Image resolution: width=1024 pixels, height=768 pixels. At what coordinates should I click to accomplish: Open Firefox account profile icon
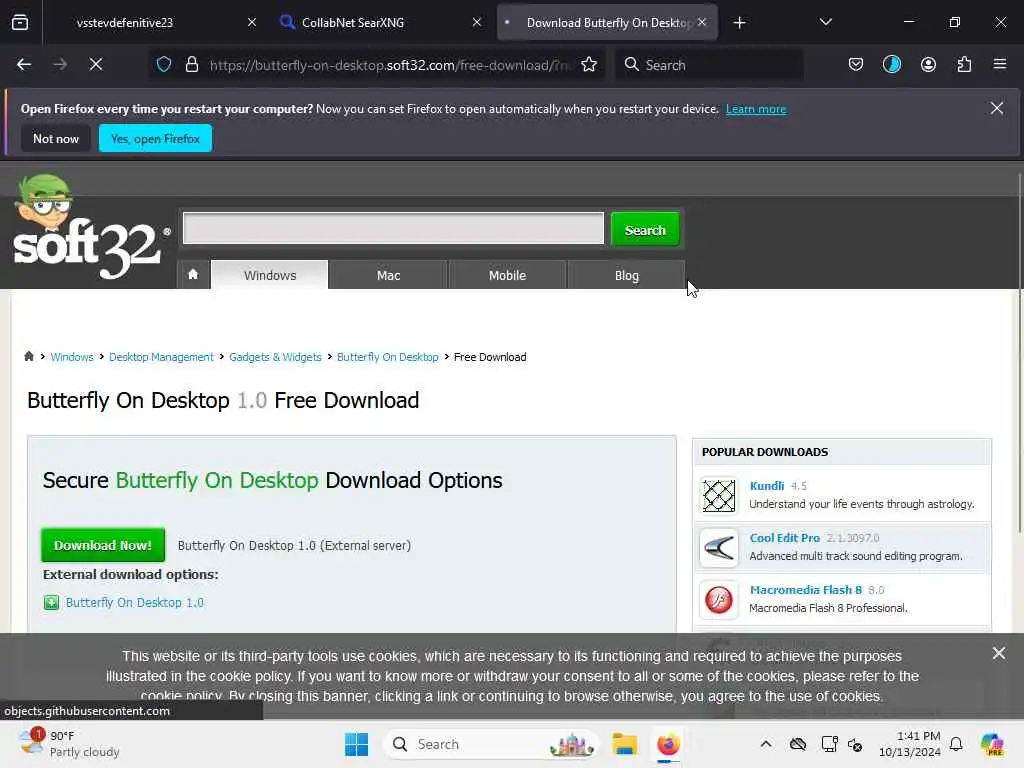pyautogui.click(x=928, y=65)
